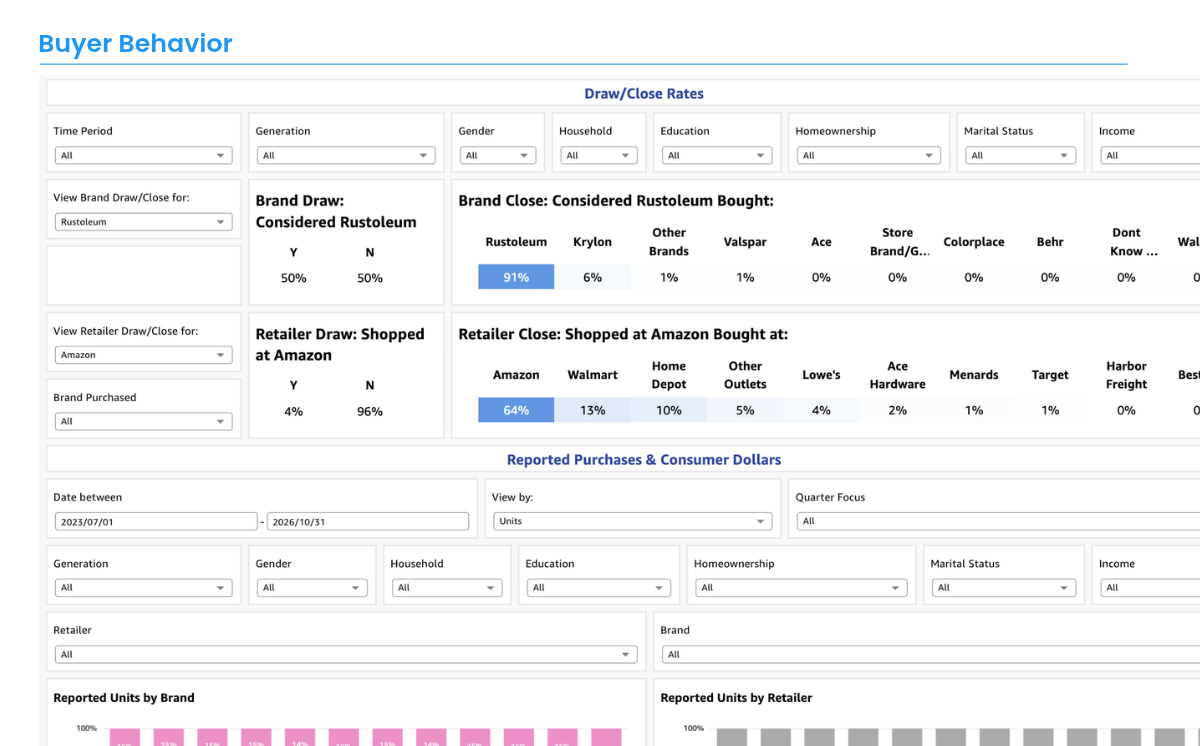Click the 2% Ace Hardware close cell
1200x746 pixels.
pyautogui.click(x=897, y=410)
